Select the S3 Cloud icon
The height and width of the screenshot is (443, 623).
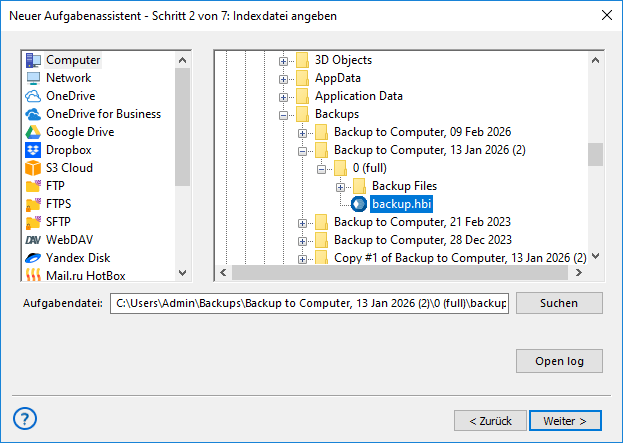(33, 168)
